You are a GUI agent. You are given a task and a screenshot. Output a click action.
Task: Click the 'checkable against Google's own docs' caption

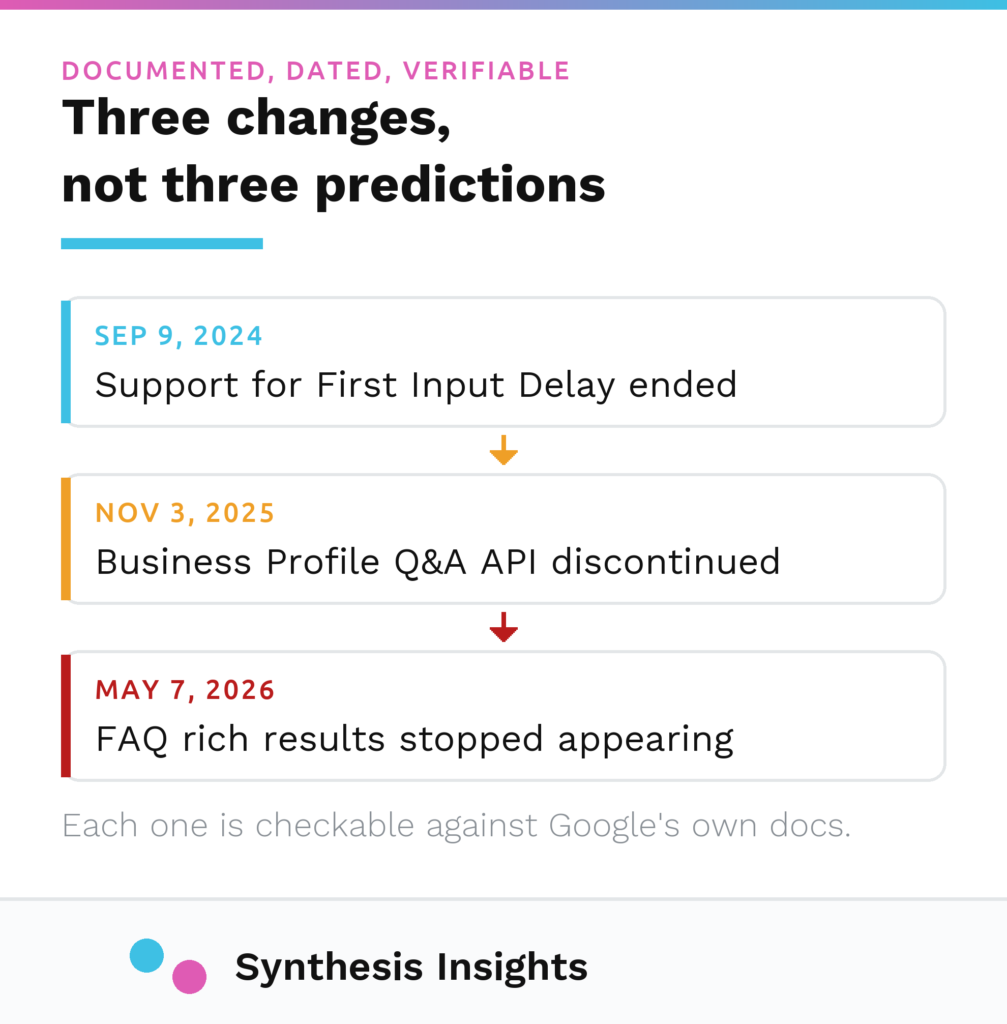coord(456,825)
